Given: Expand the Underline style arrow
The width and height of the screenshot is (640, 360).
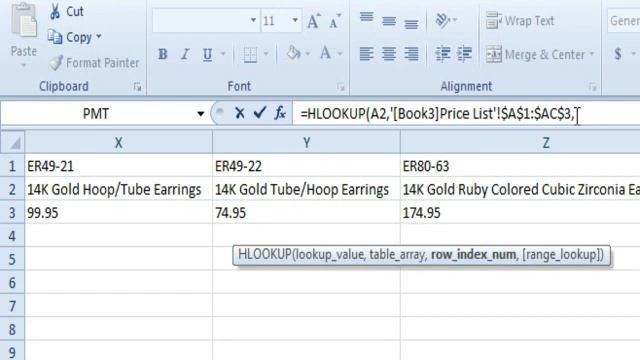Looking at the screenshot, I should point(223,54).
